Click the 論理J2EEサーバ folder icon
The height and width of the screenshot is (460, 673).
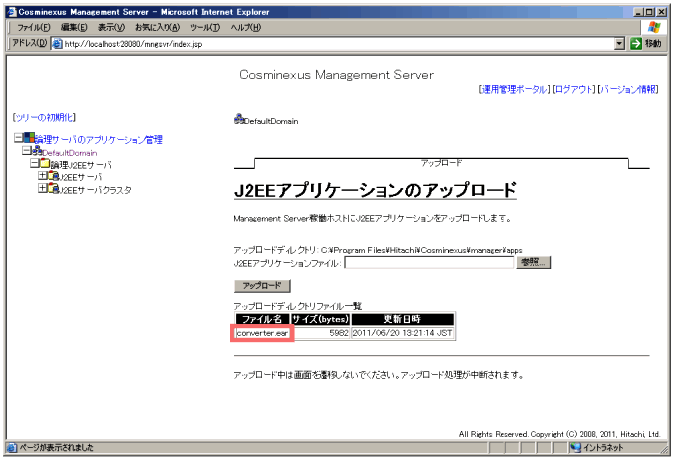[45, 163]
